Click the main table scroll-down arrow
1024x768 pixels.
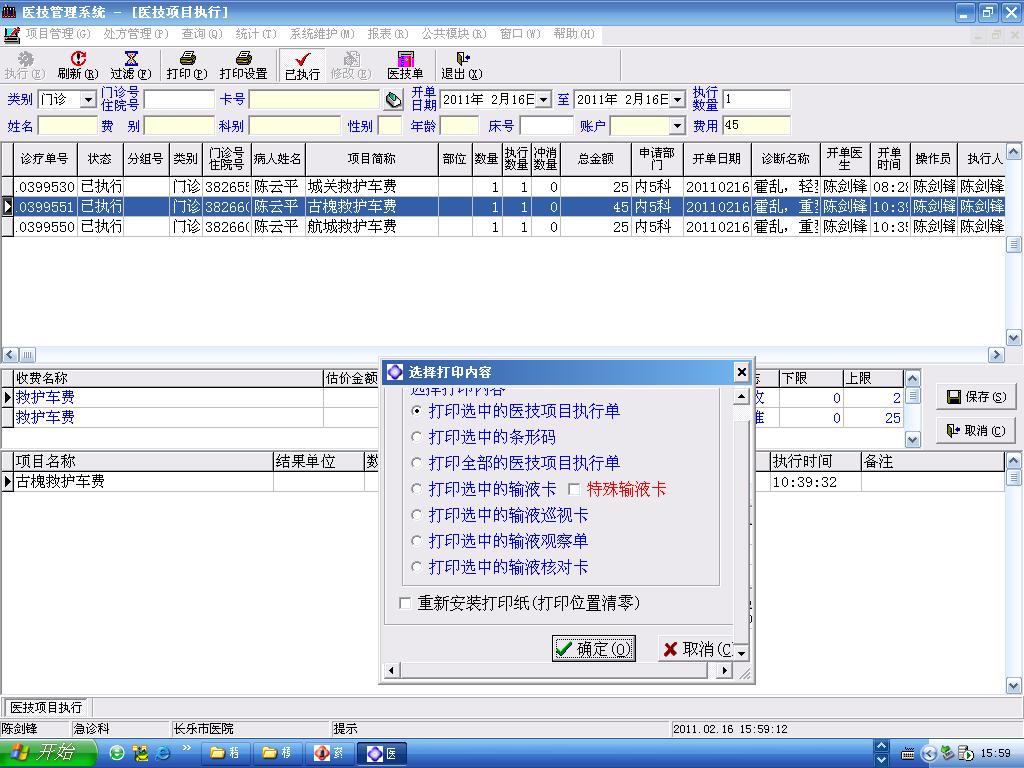pyautogui.click(x=1014, y=338)
